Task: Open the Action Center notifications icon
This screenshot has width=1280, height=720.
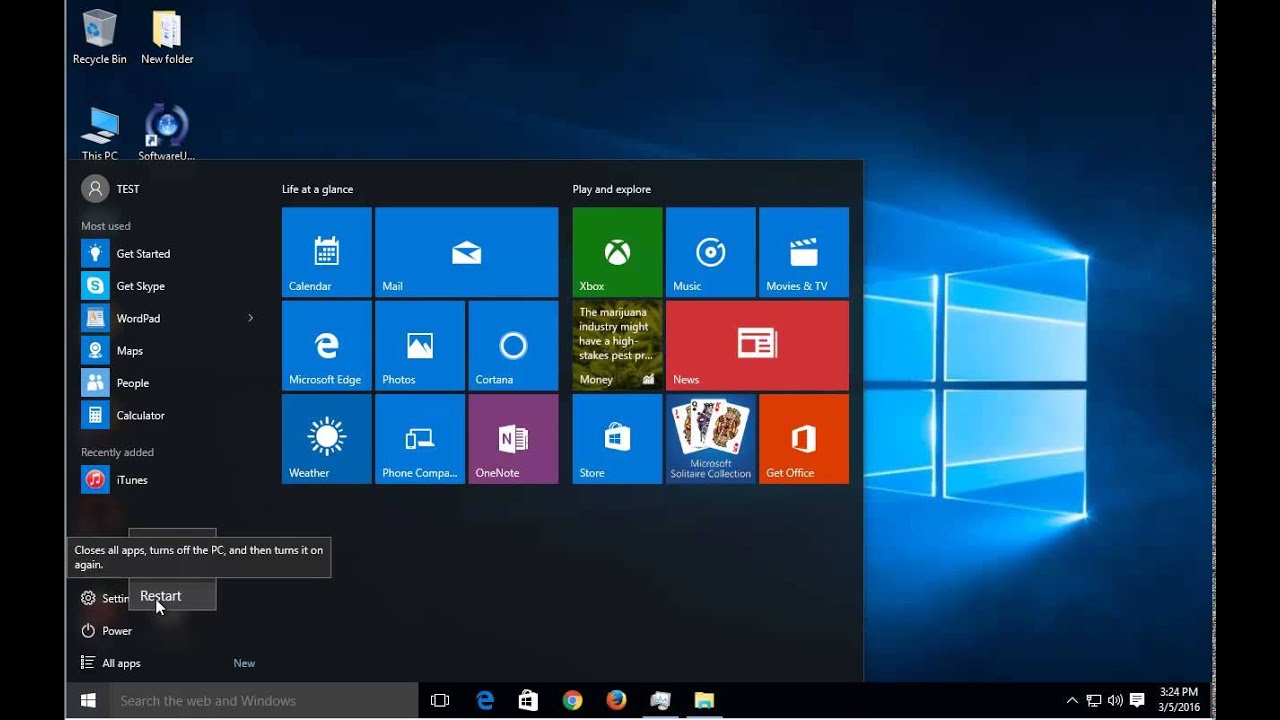Action: point(1136,701)
